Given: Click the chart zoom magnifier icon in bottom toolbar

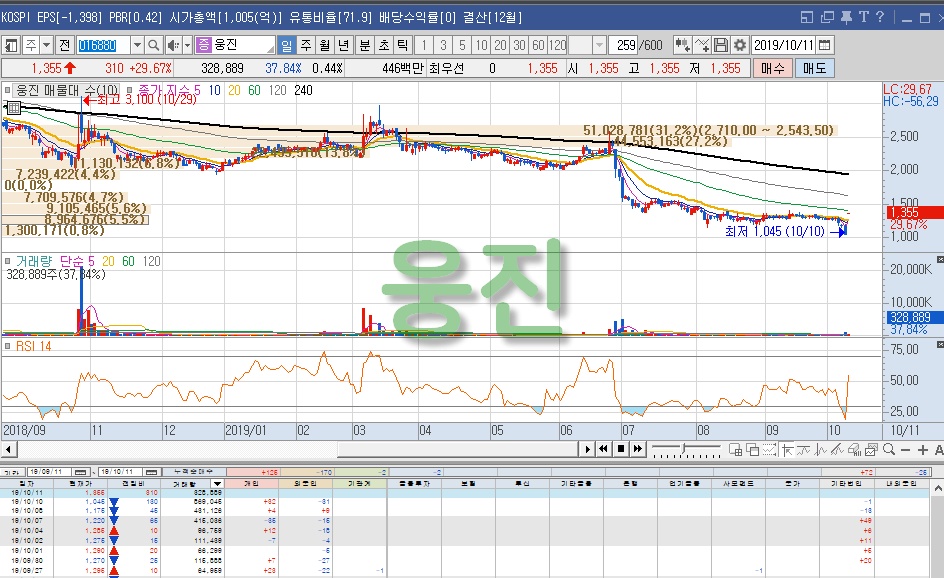Looking at the screenshot, I should tap(889, 450).
